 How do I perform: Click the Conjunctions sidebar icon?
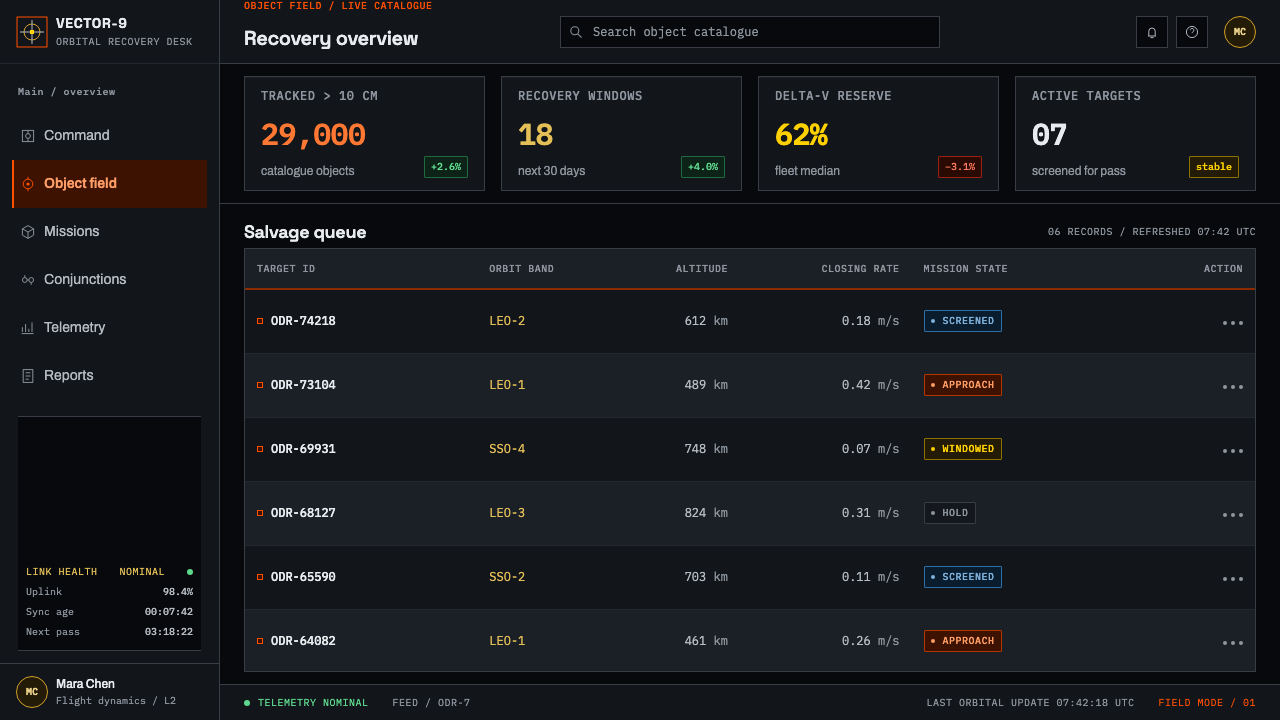28,280
